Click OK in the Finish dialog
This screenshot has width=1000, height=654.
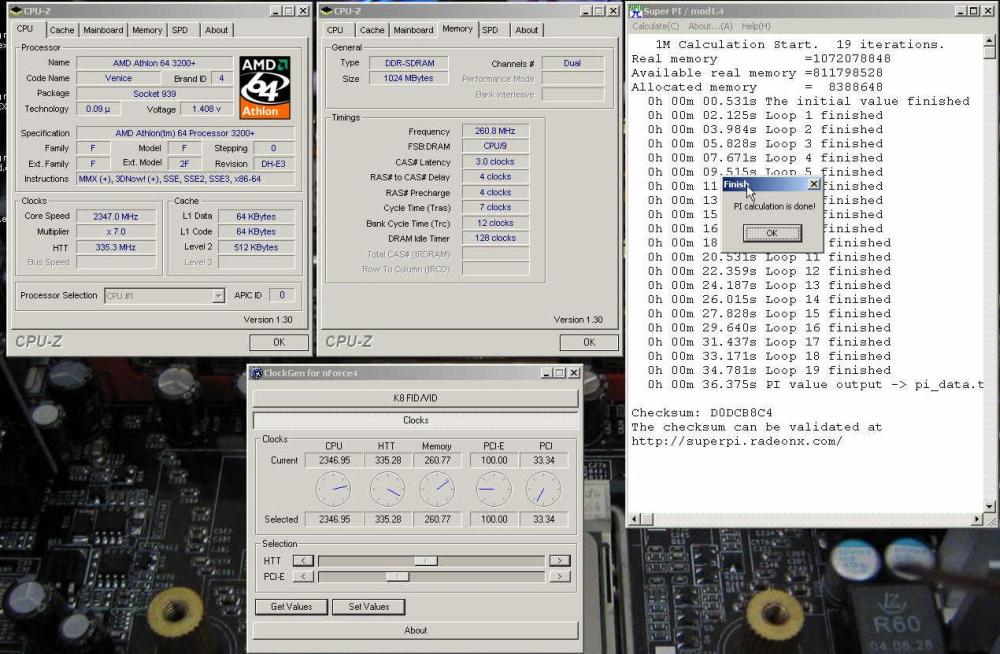point(772,233)
